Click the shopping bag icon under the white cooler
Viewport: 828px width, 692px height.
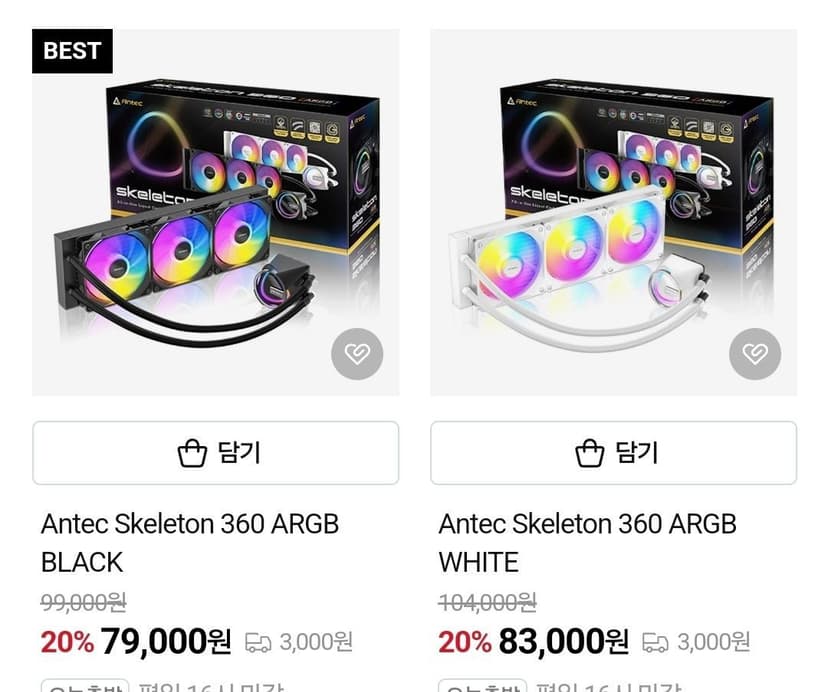click(x=590, y=453)
